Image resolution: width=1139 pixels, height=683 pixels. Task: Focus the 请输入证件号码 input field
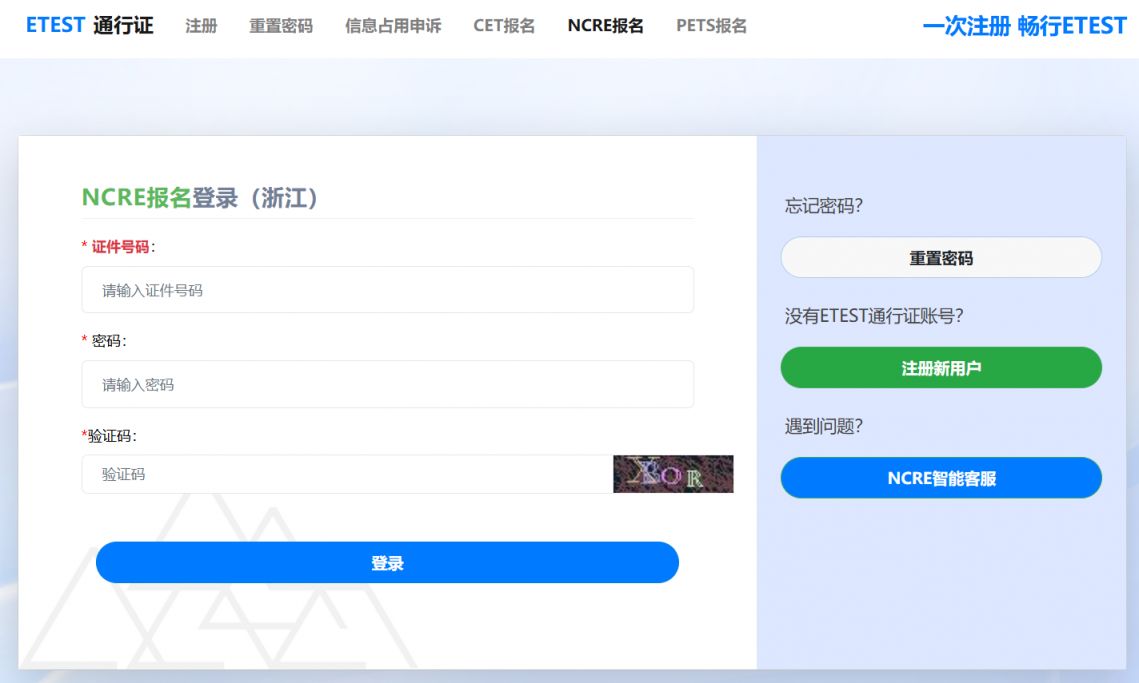pos(387,290)
